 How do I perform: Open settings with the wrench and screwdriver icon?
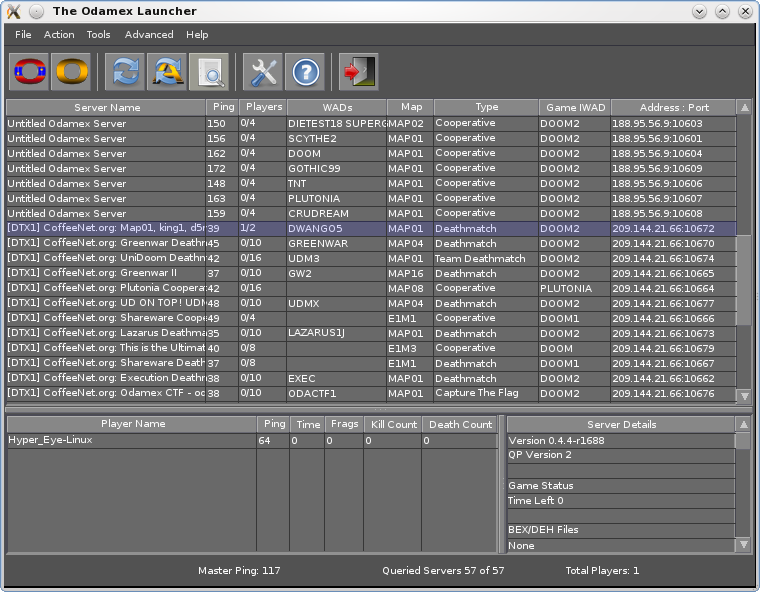[x=263, y=72]
